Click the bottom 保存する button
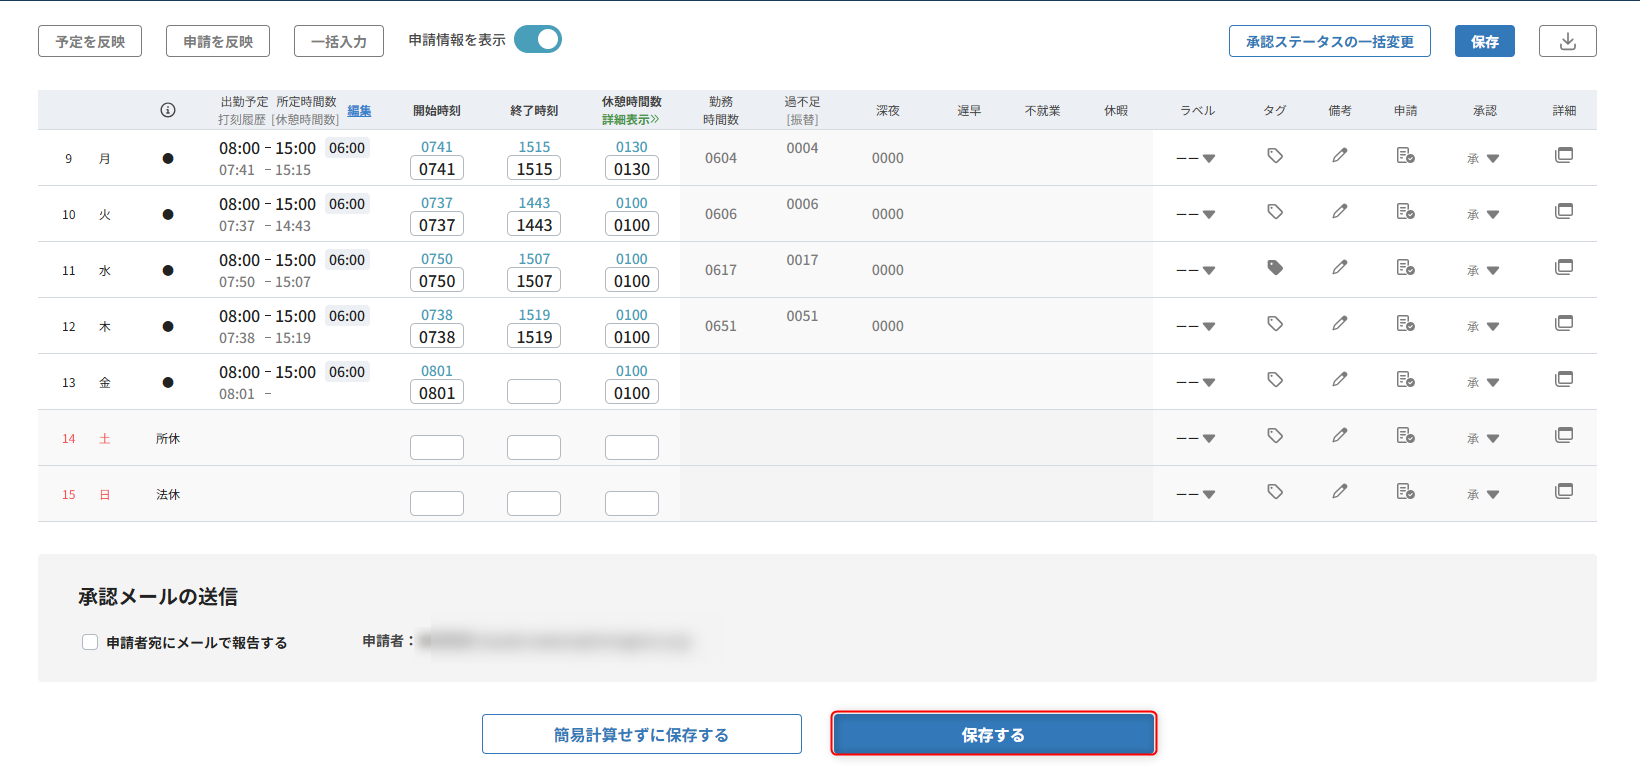Screen dimensions: 1640x766 994,734
